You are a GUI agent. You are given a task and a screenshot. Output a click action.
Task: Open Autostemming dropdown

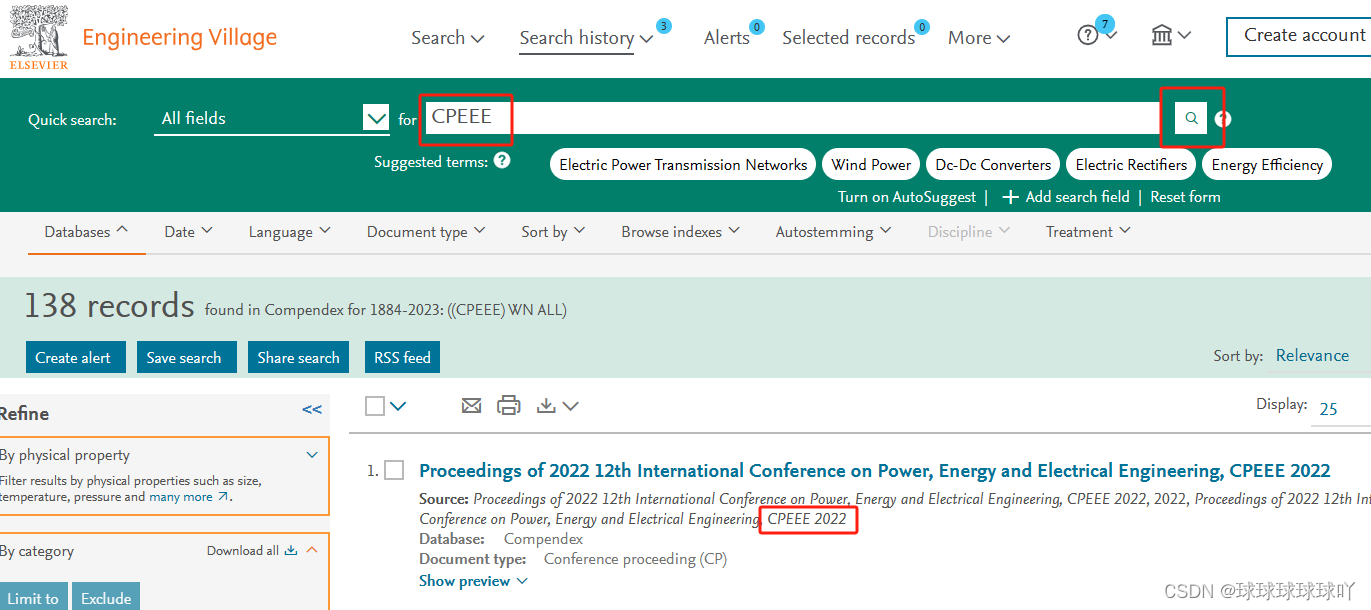point(833,231)
